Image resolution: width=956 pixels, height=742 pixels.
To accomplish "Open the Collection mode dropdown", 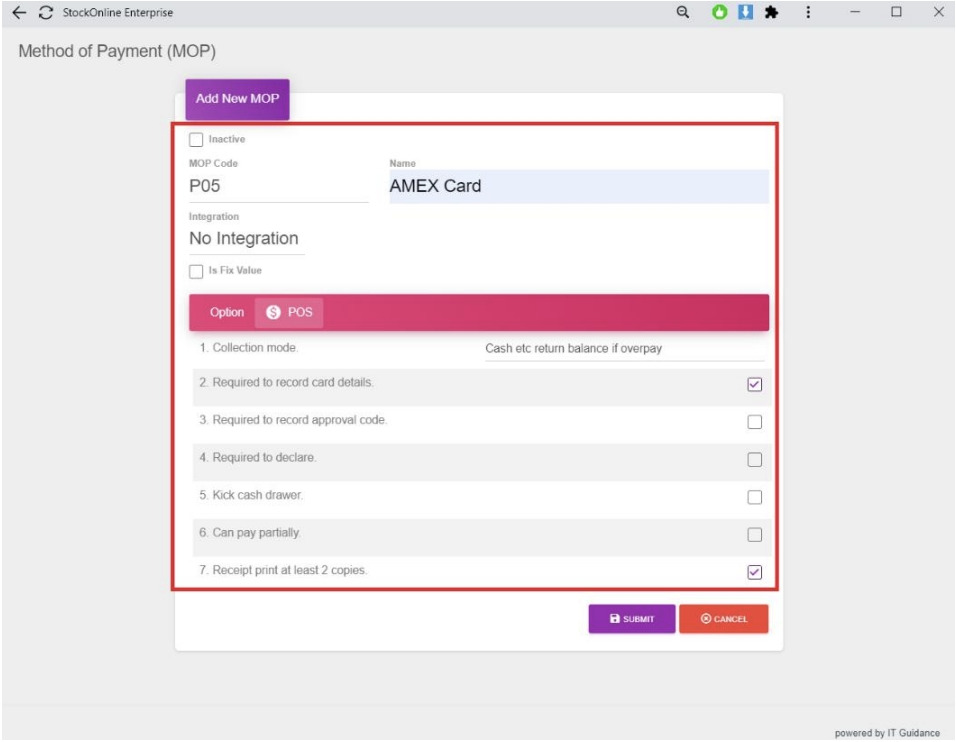I will tap(624, 349).
